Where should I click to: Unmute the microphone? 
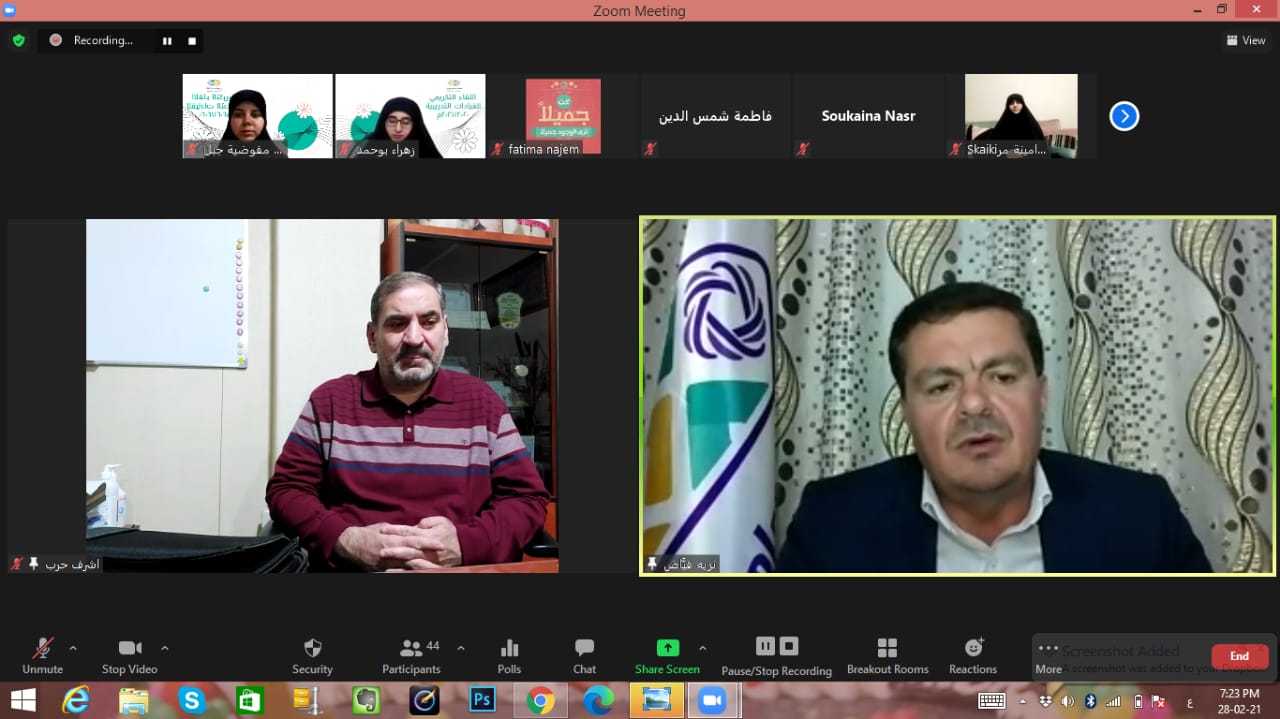click(42, 655)
